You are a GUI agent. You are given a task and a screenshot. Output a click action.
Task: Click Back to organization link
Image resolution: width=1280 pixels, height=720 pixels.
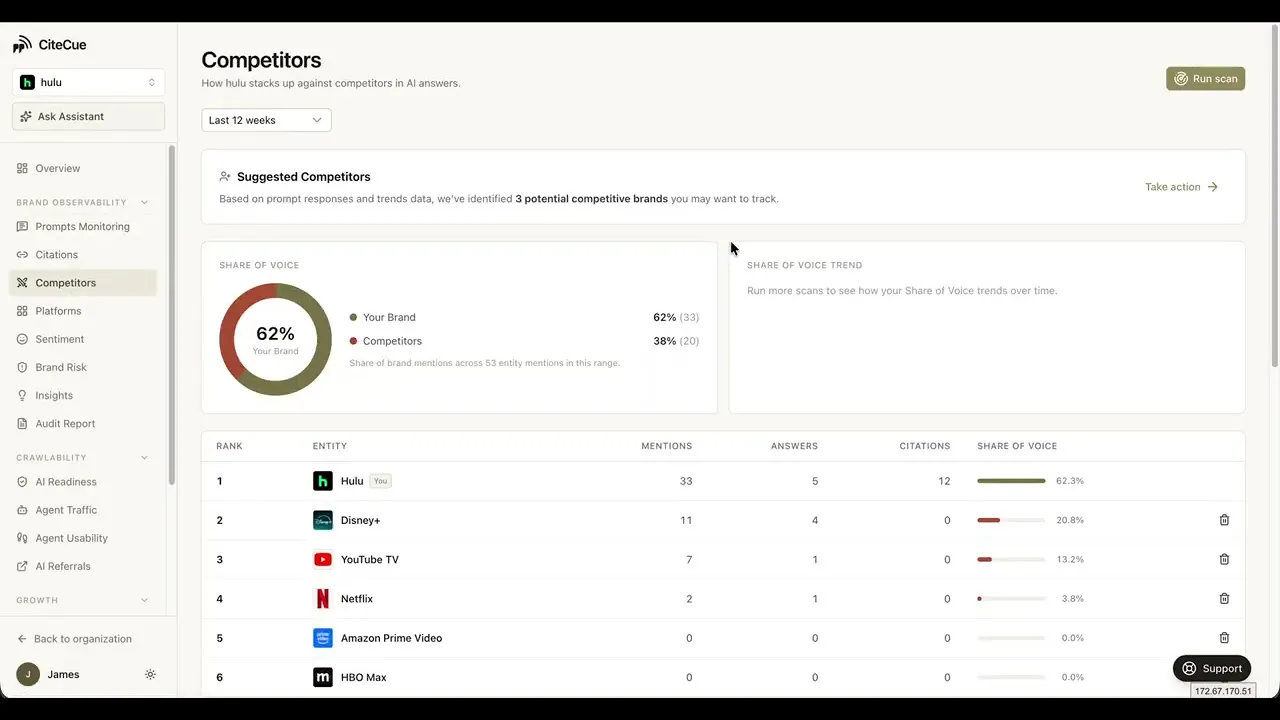click(74, 638)
